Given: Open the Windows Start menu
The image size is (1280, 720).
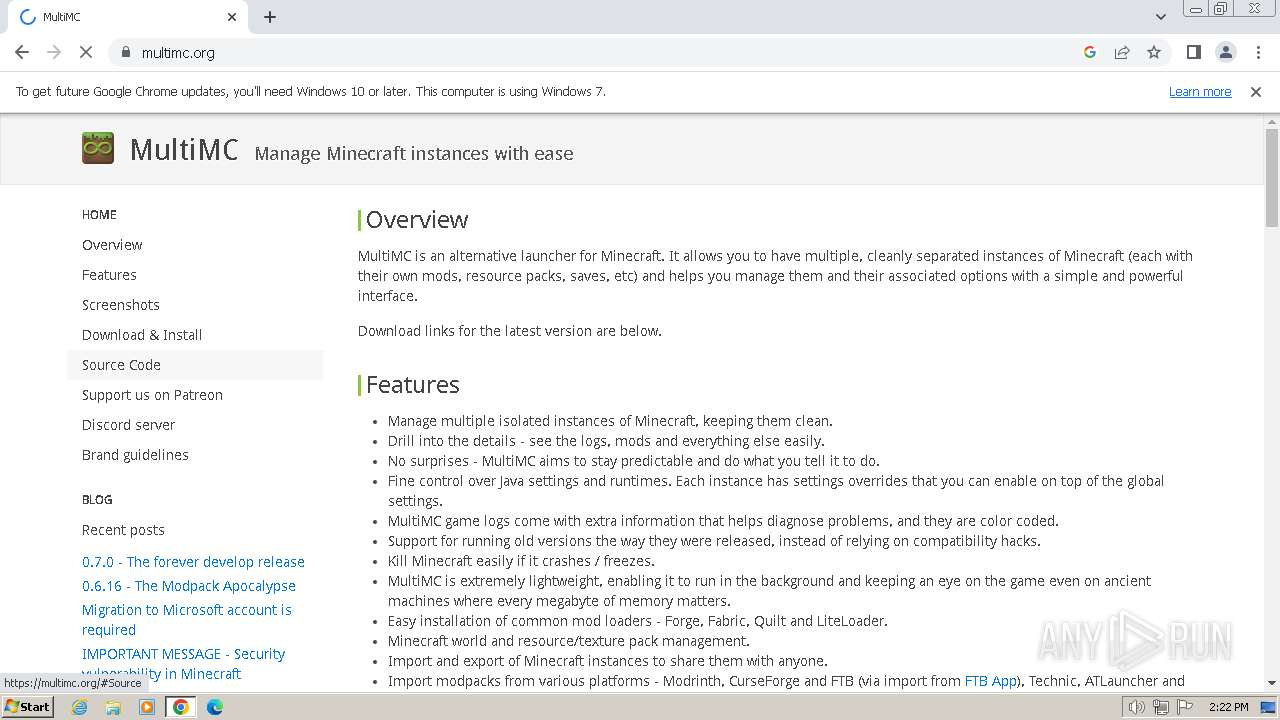Looking at the screenshot, I should pyautogui.click(x=27, y=707).
